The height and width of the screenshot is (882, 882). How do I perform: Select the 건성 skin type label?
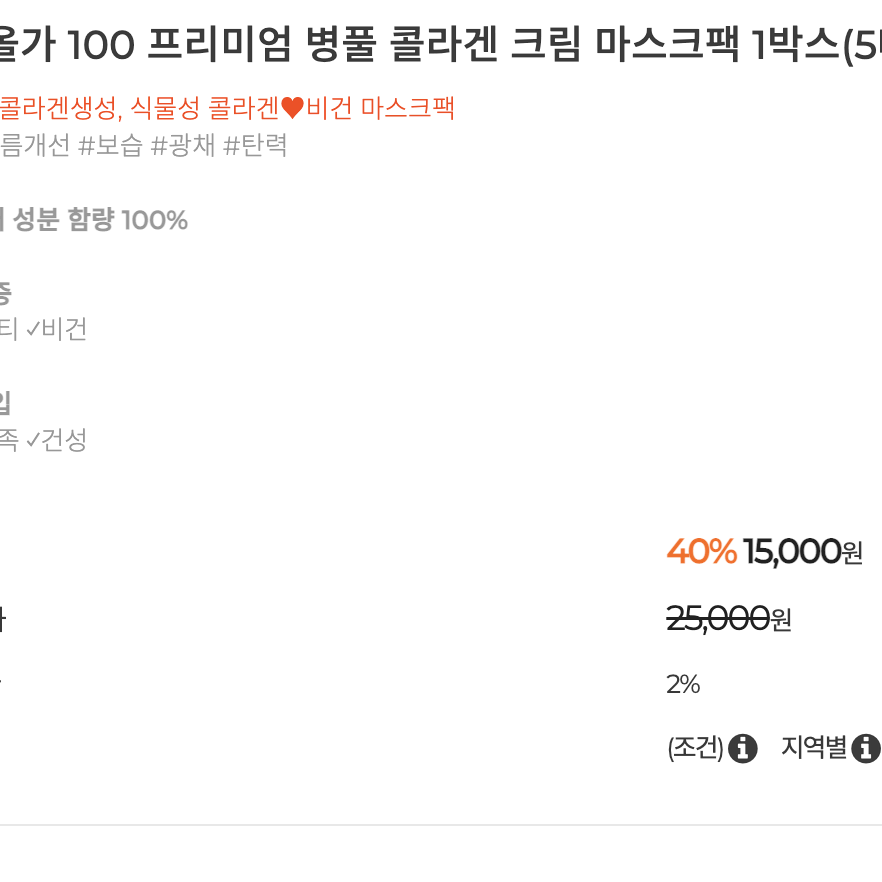(x=65, y=440)
